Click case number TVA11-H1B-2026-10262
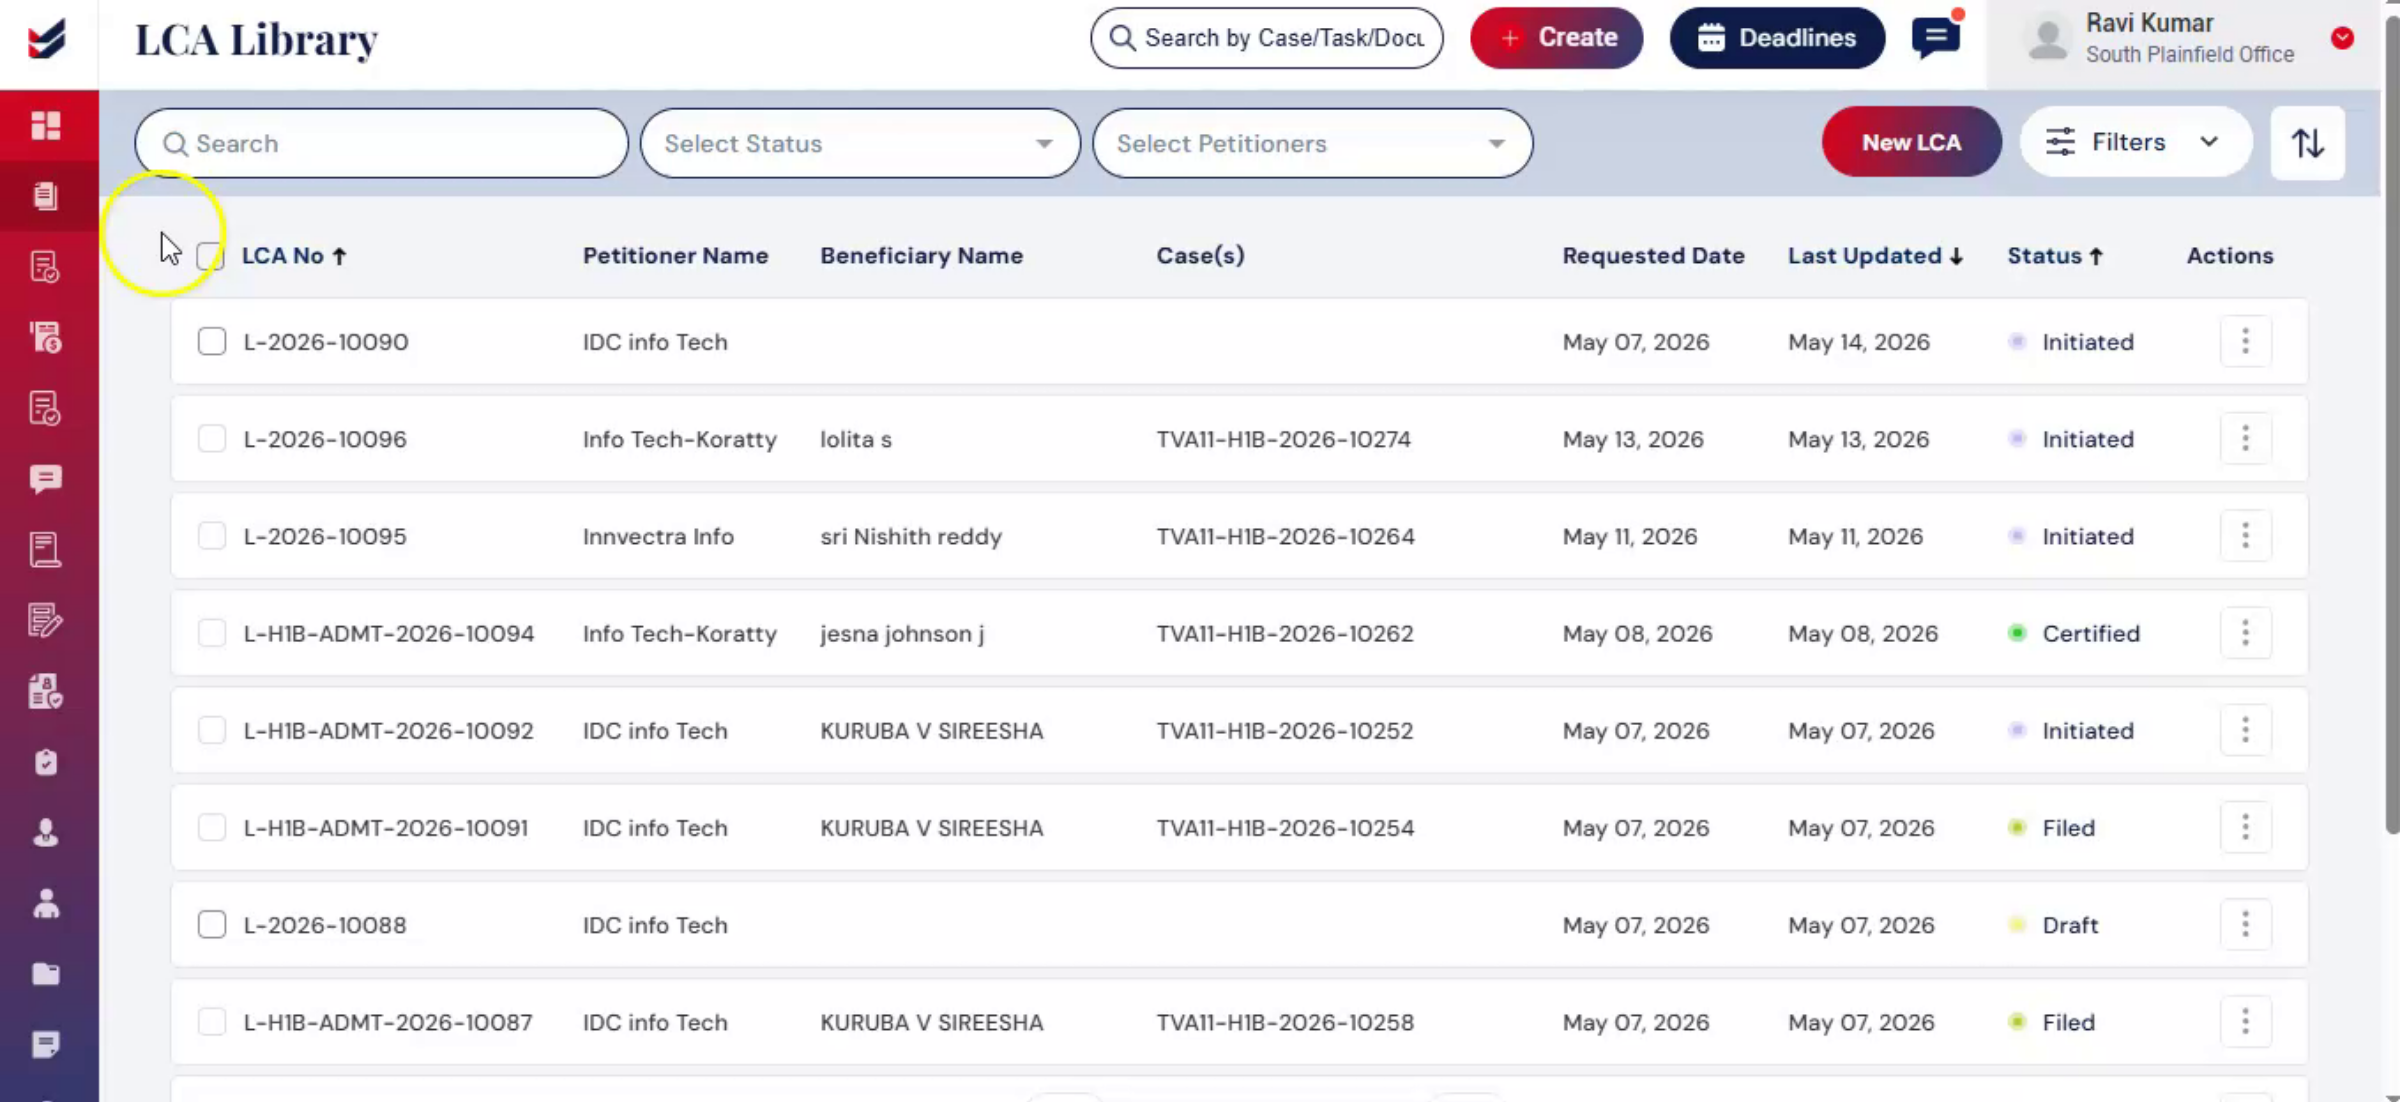 tap(1285, 633)
